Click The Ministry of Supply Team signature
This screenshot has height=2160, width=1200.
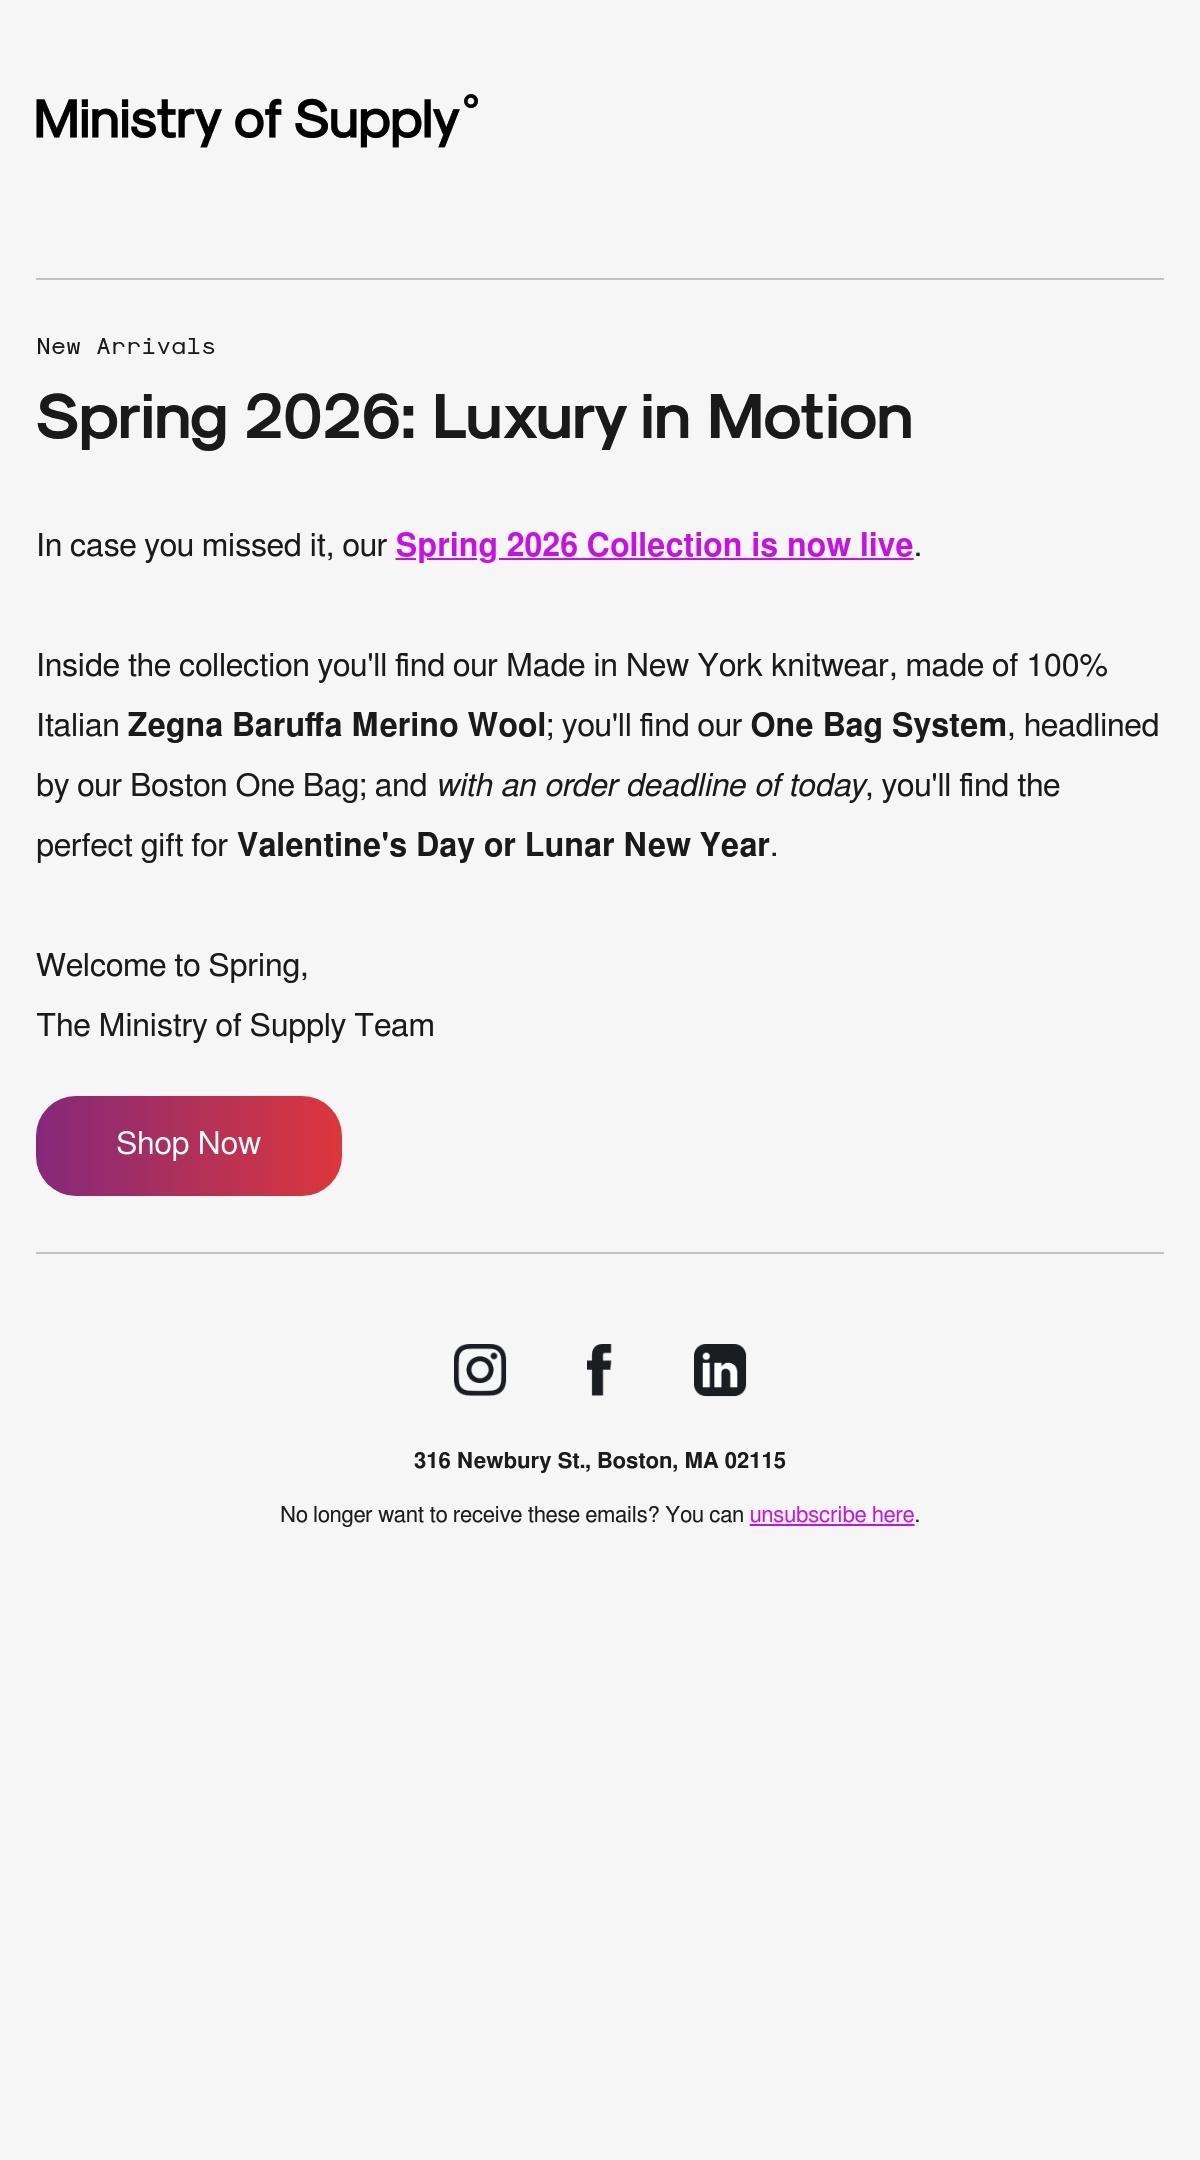235,1026
